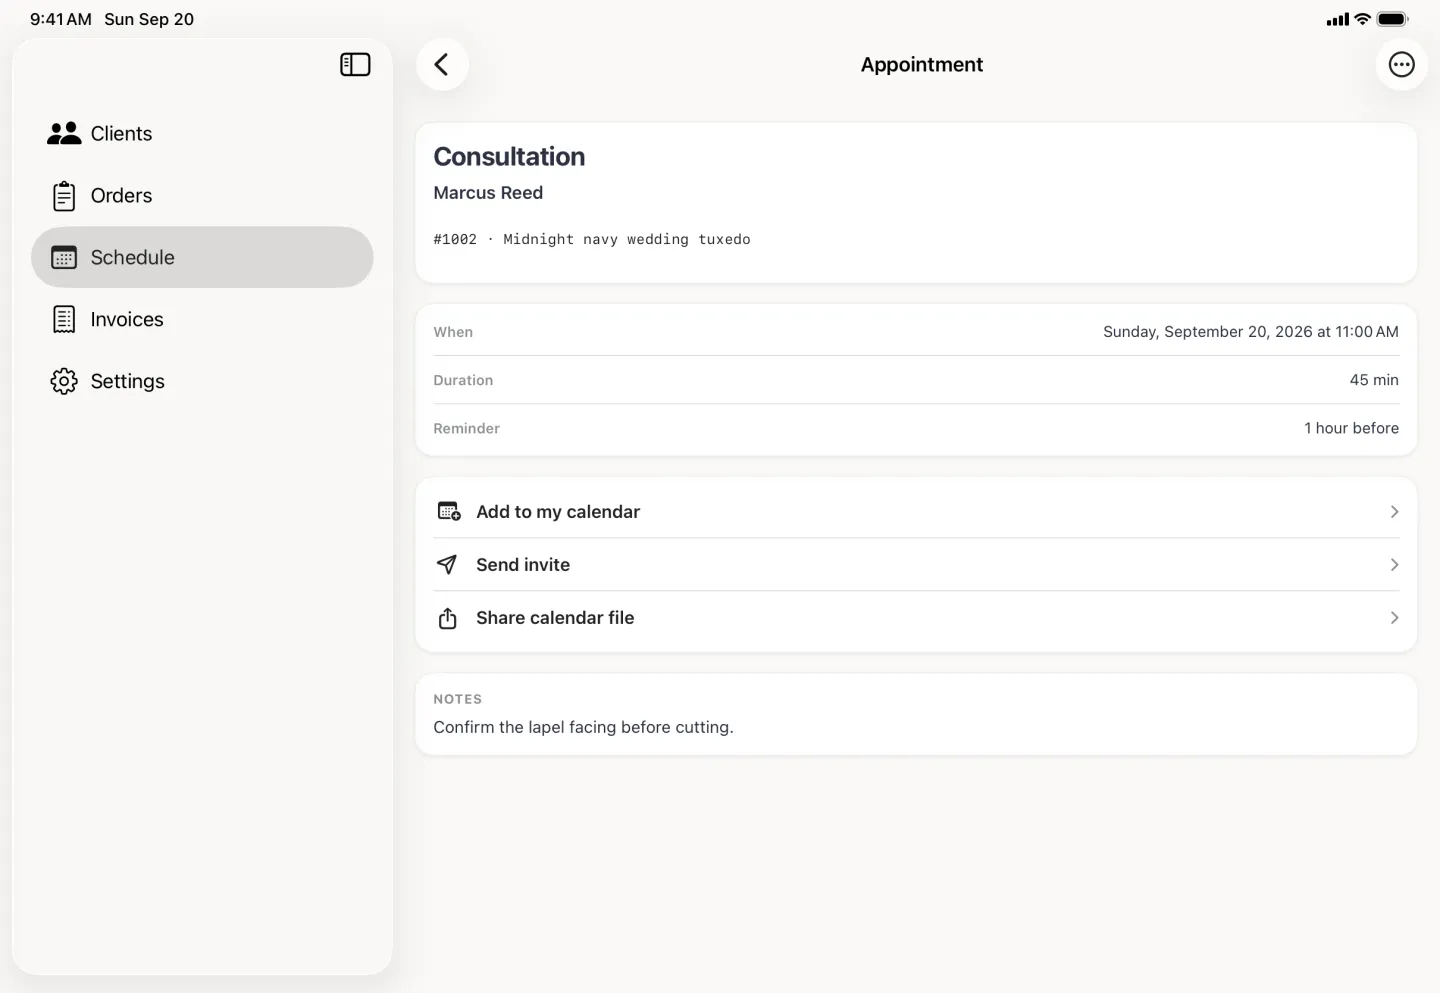Go back with the chevron button
The height and width of the screenshot is (993, 1440).
pos(442,65)
